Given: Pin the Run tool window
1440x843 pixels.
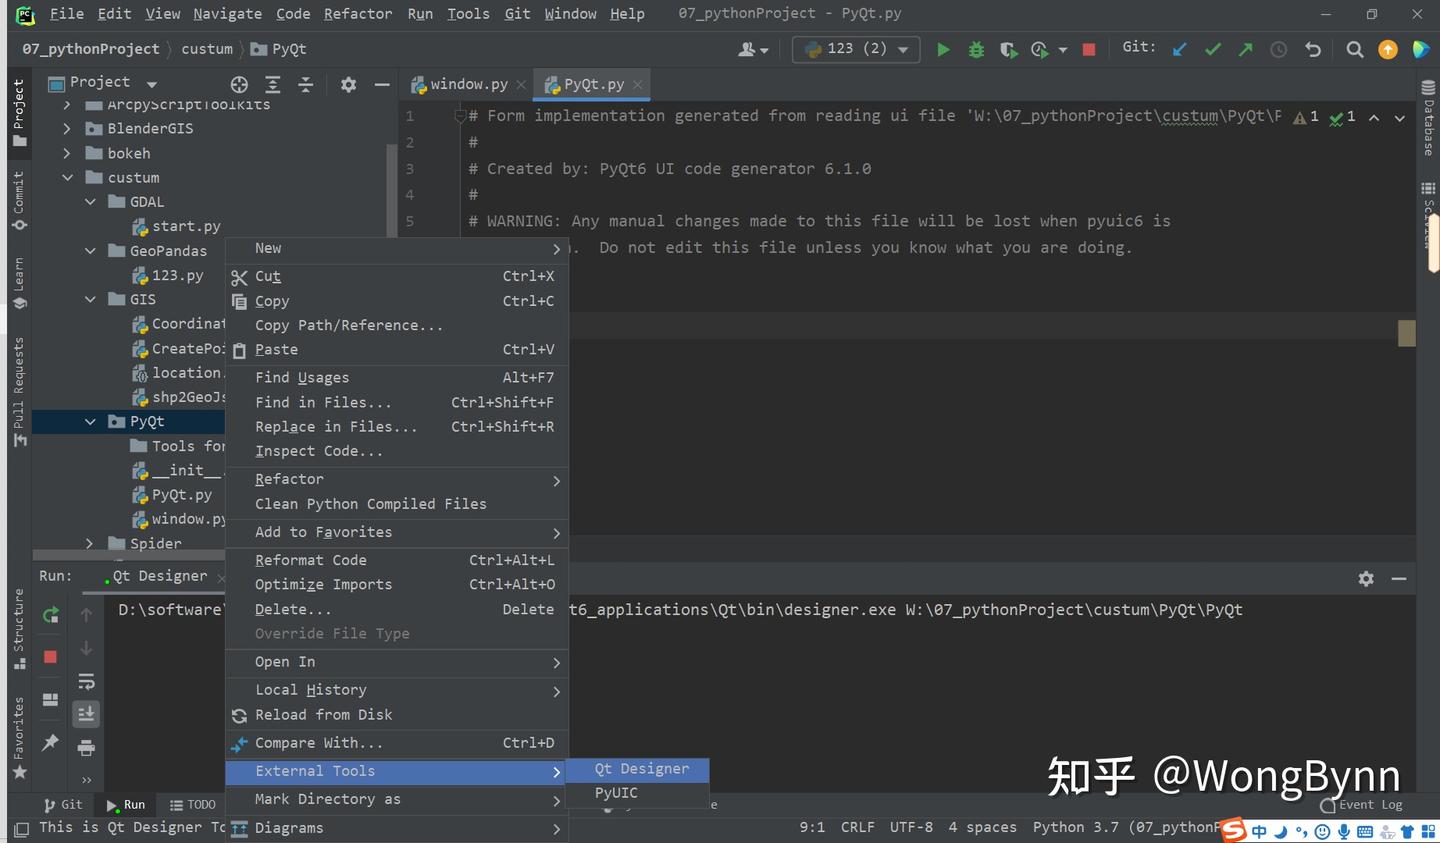Looking at the screenshot, I should [50, 743].
